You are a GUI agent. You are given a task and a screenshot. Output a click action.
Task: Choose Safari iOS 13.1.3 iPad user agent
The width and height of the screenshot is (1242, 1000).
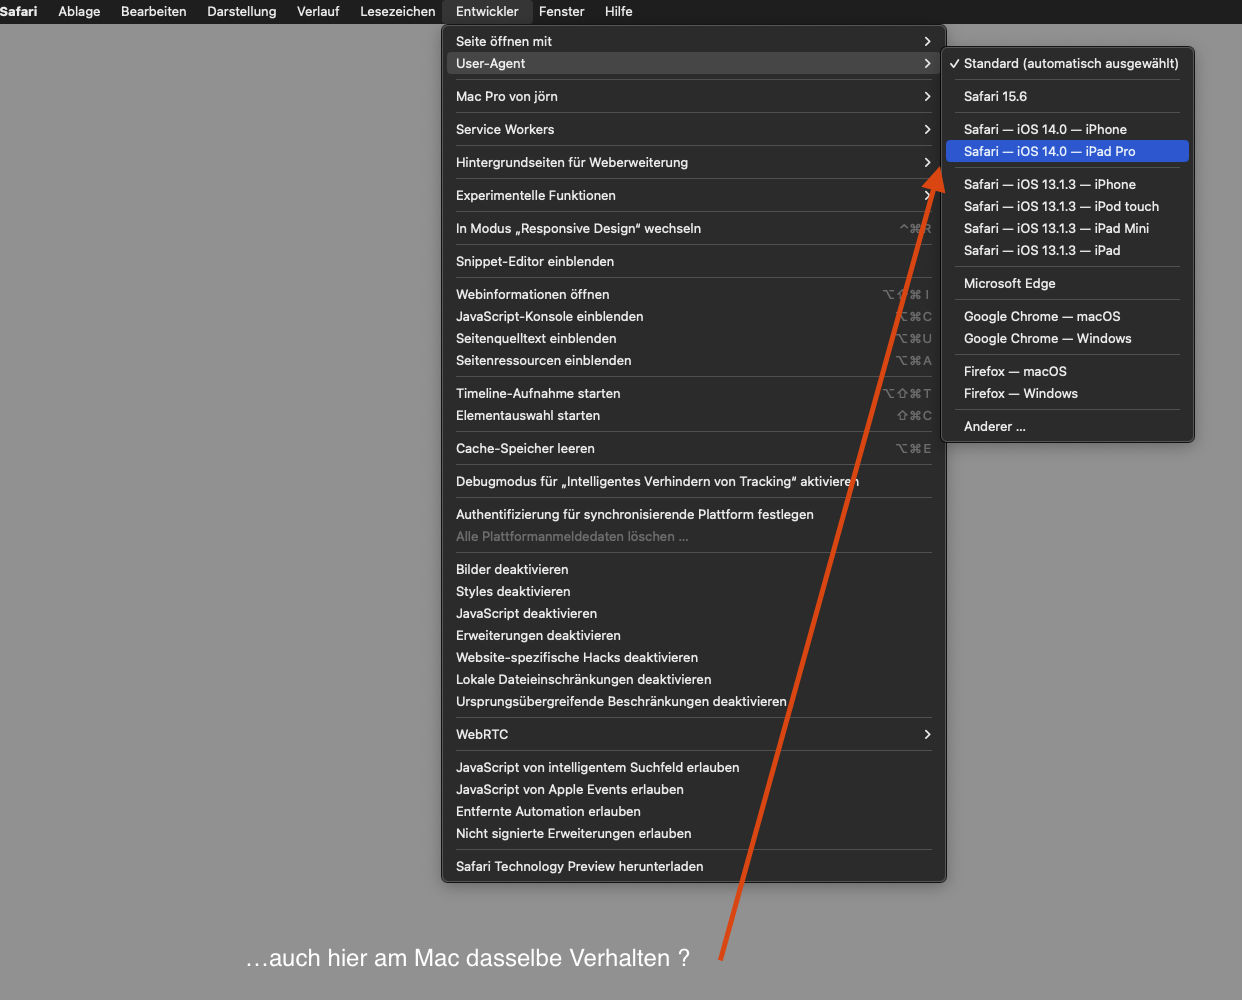[x=1067, y=250]
